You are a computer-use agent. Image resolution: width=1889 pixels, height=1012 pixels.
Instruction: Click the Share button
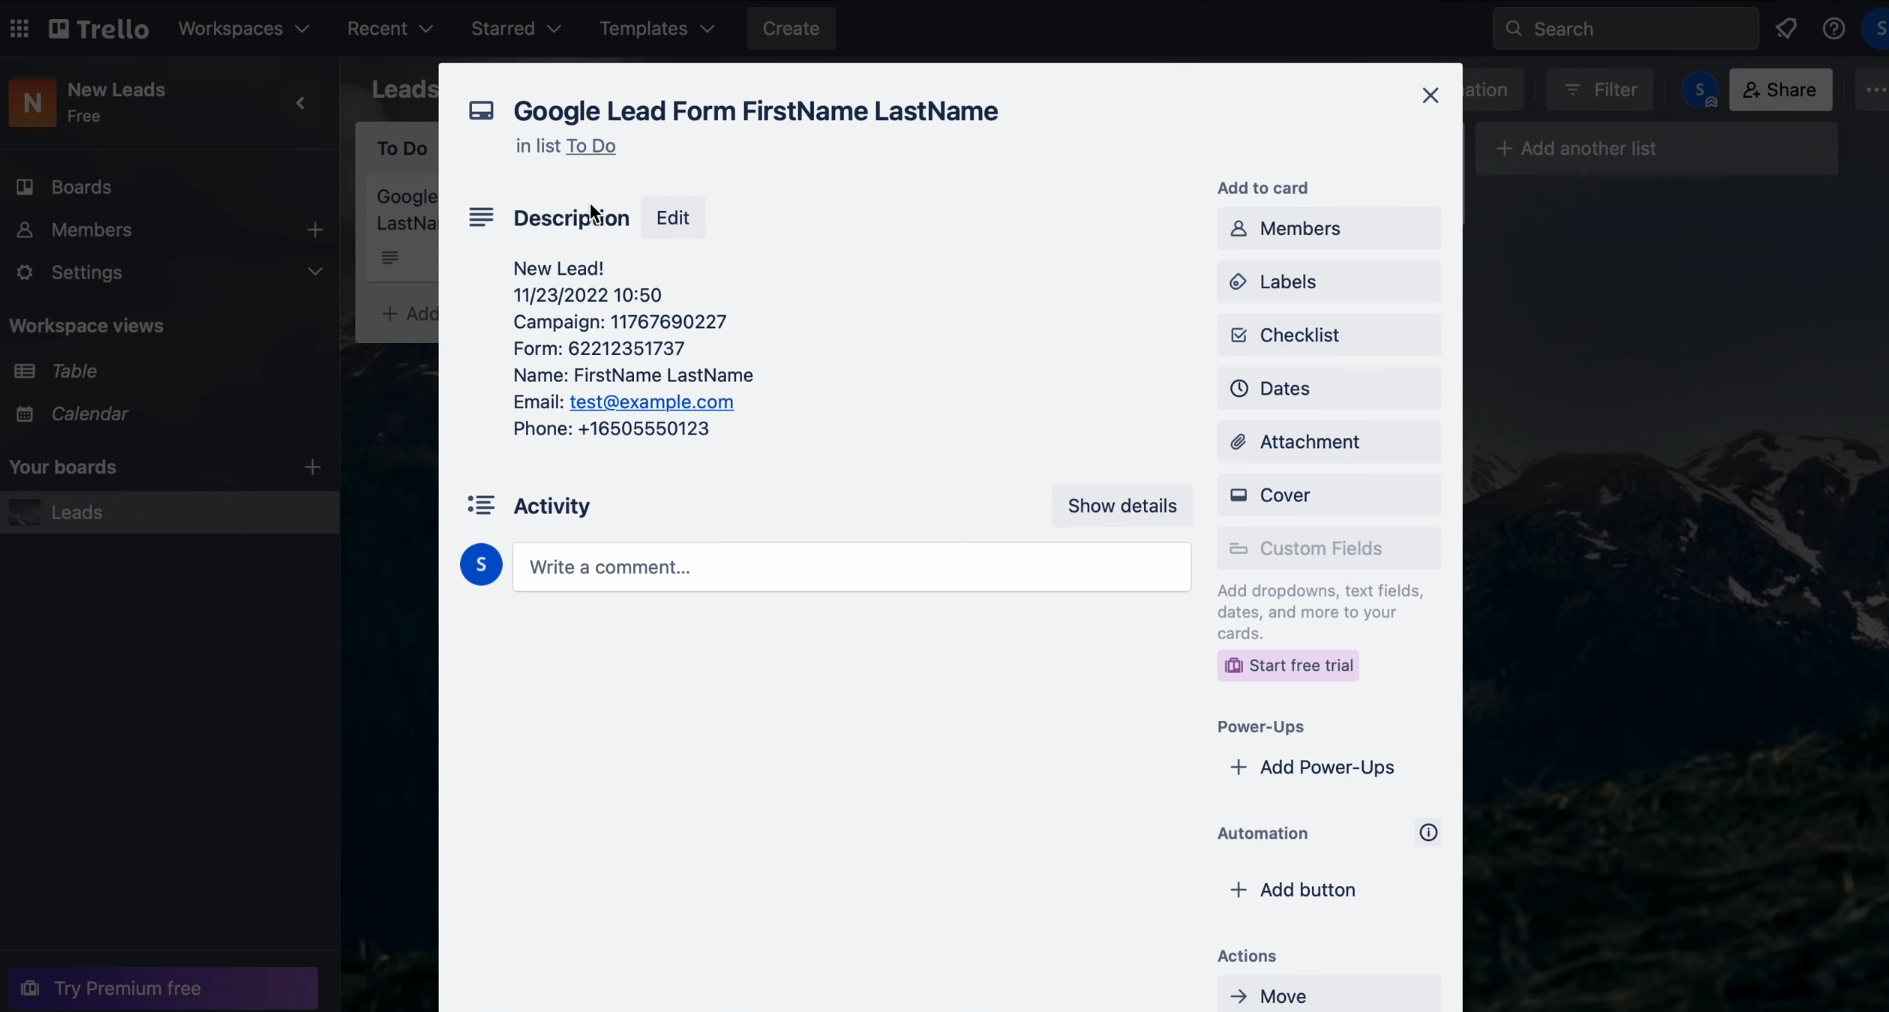(x=1780, y=90)
